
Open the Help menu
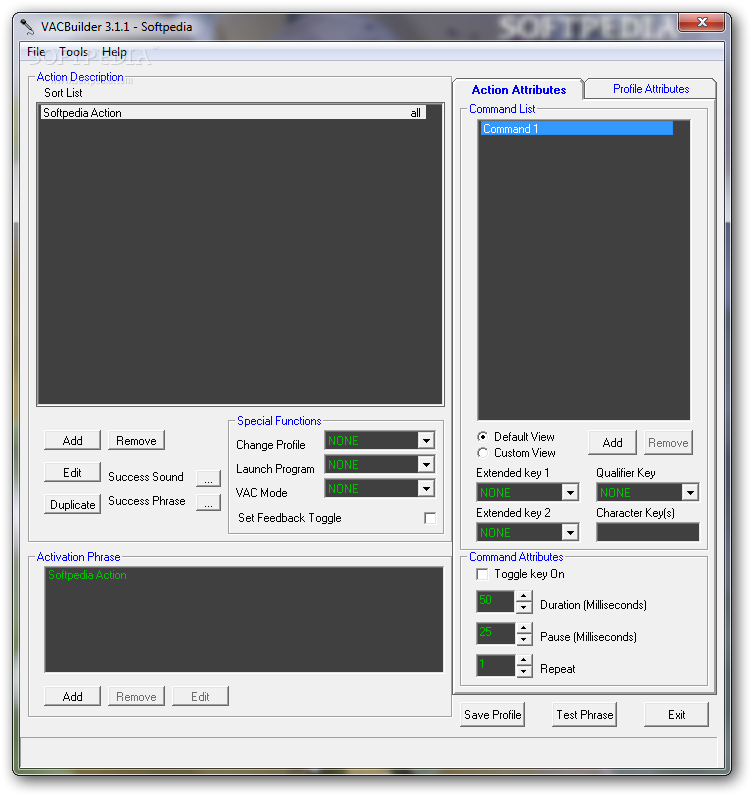pyautogui.click(x=114, y=52)
